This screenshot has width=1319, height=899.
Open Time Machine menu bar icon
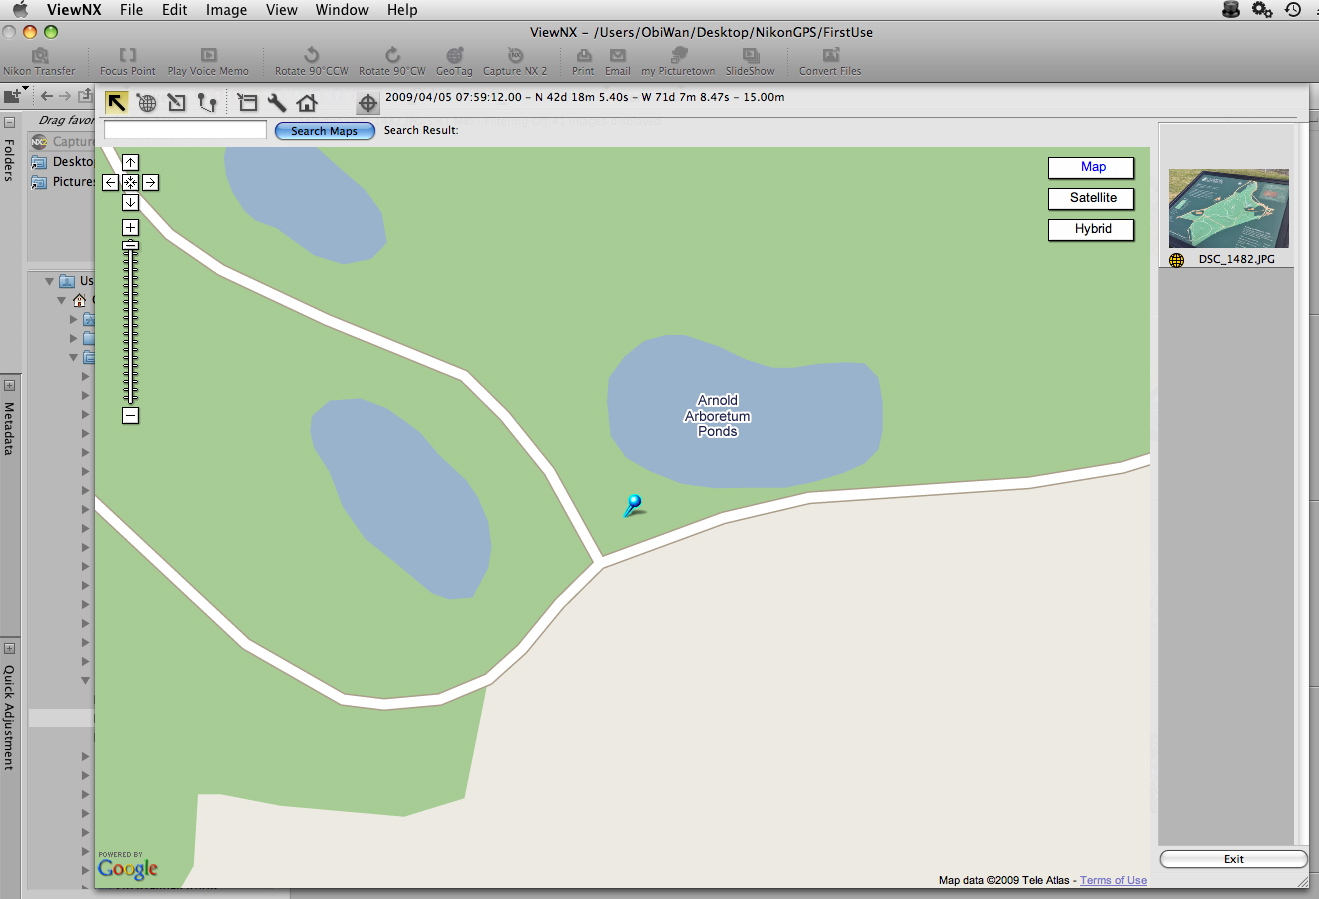[1293, 10]
